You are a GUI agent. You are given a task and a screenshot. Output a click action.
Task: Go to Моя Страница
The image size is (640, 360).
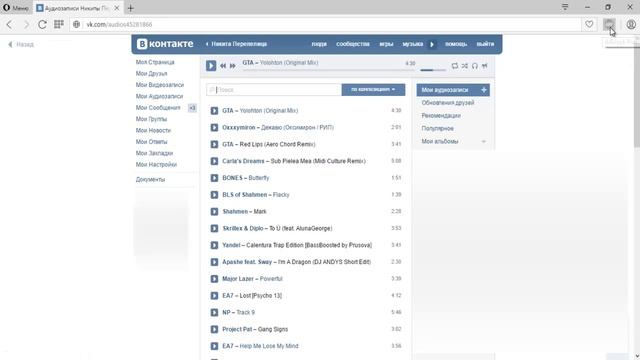click(155, 62)
